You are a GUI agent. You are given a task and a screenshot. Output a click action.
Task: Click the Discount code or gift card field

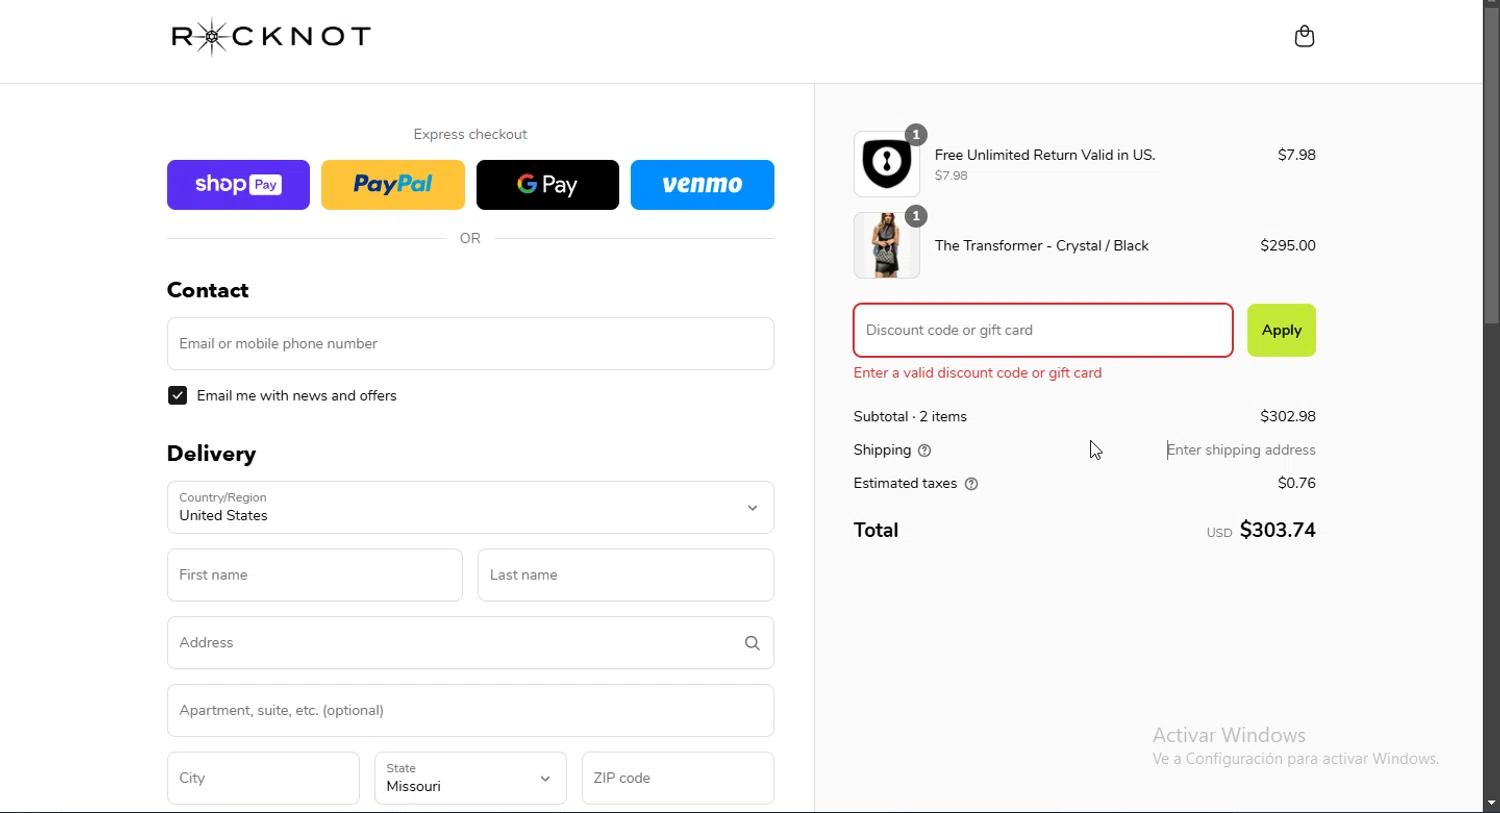pyautogui.click(x=1043, y=330)
